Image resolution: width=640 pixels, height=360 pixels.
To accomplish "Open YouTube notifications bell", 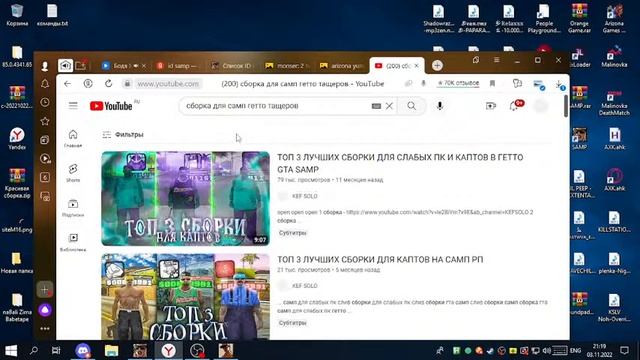I will coord(514,106).
